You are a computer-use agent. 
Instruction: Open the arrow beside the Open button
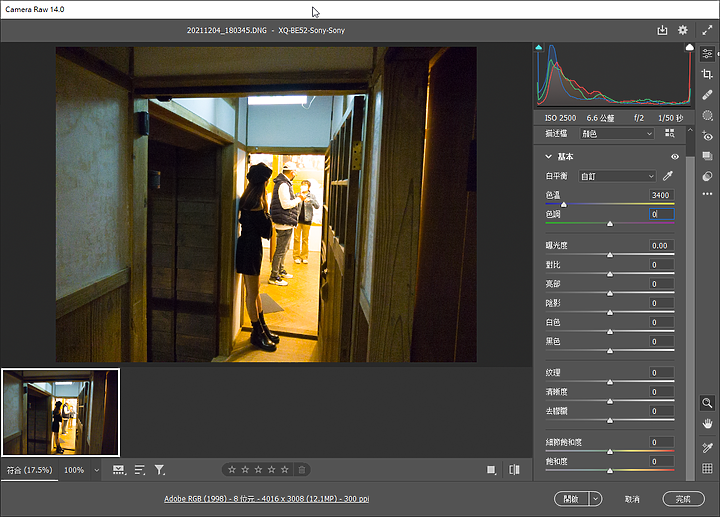click(596, 499)
